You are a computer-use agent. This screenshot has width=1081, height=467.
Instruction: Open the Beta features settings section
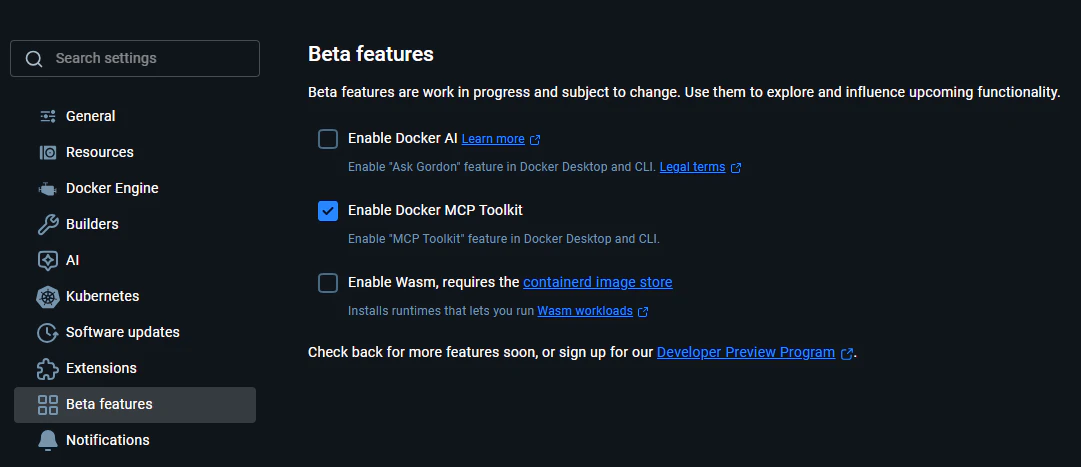coord(109,404)
